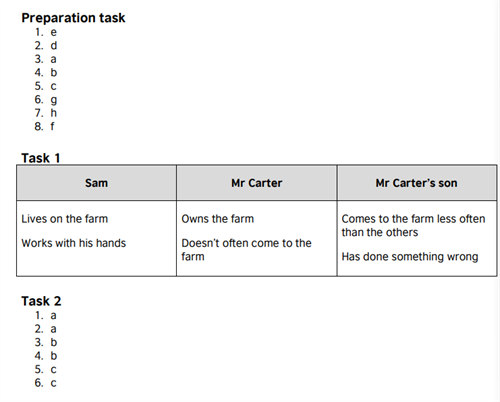Screen dimensions: 500x402
Task: Click the Preparation task heading
Action: (x=73, y=18)
